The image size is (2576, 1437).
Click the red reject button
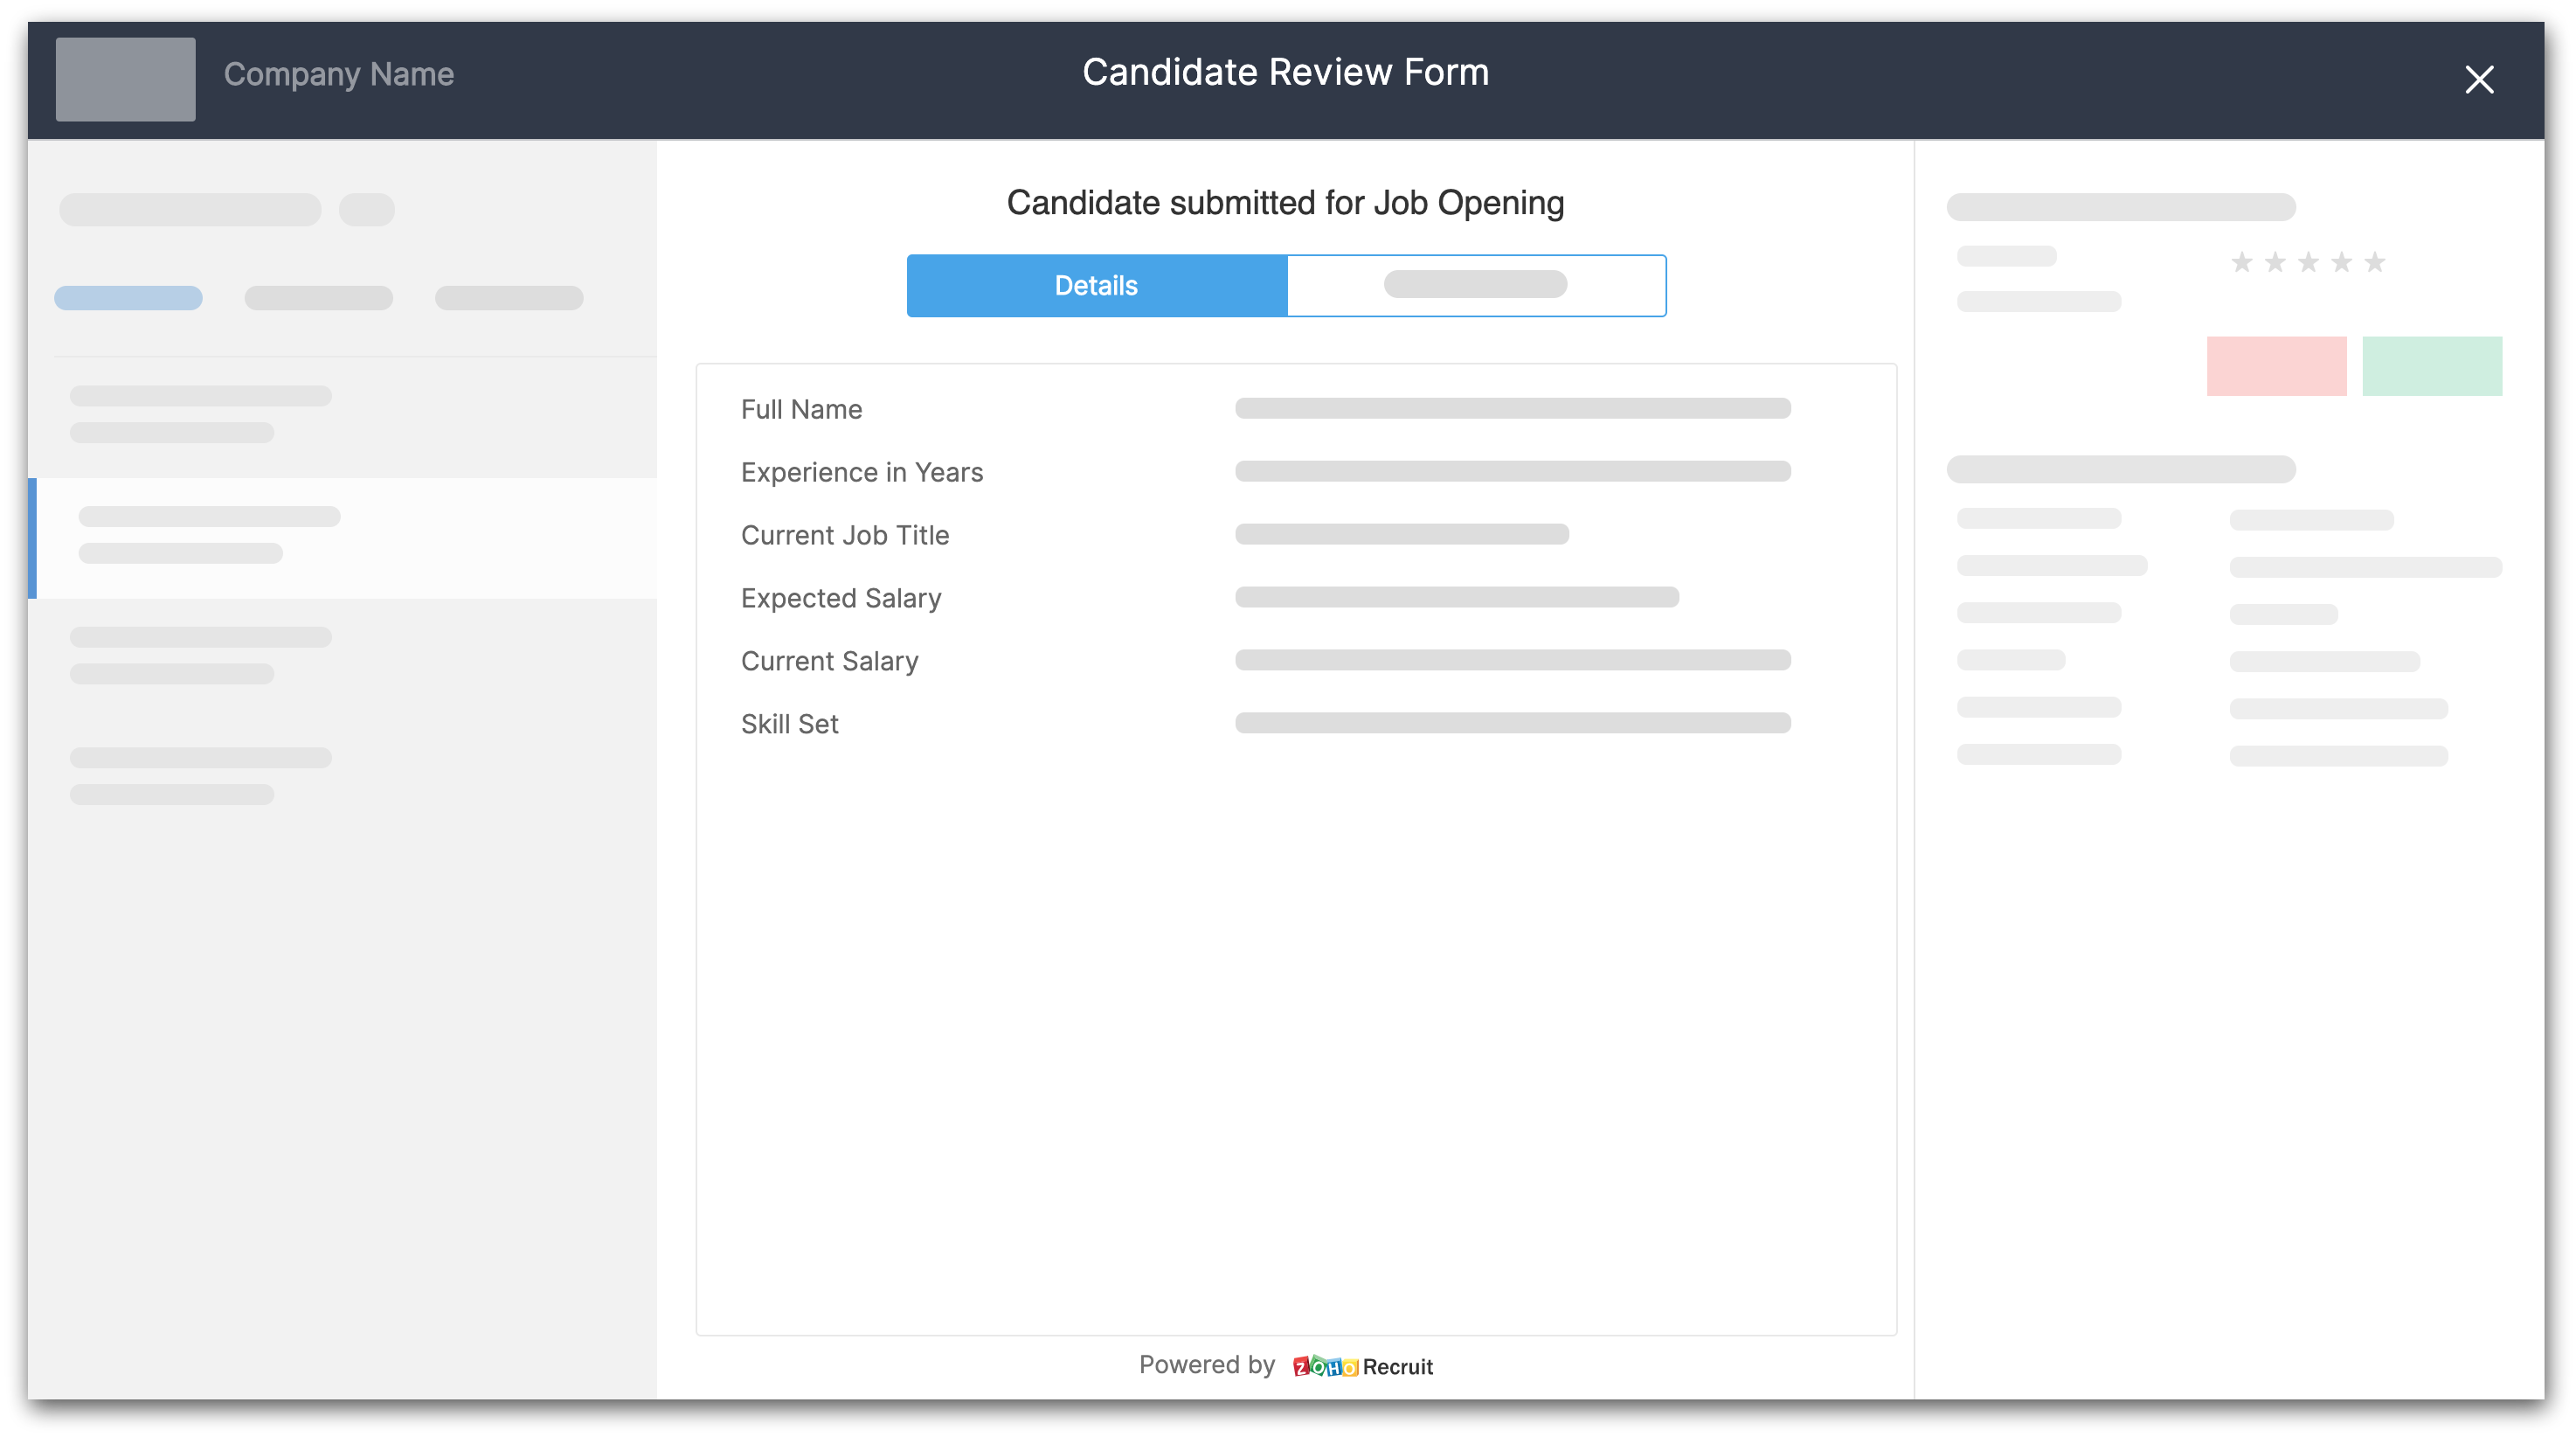click(2276, 366)
